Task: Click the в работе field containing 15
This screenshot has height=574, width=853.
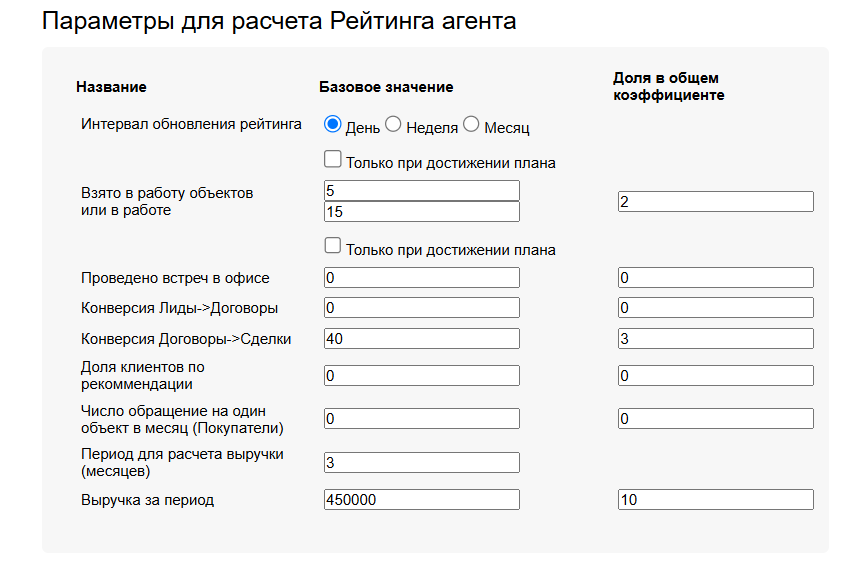Action: point(421,212)
